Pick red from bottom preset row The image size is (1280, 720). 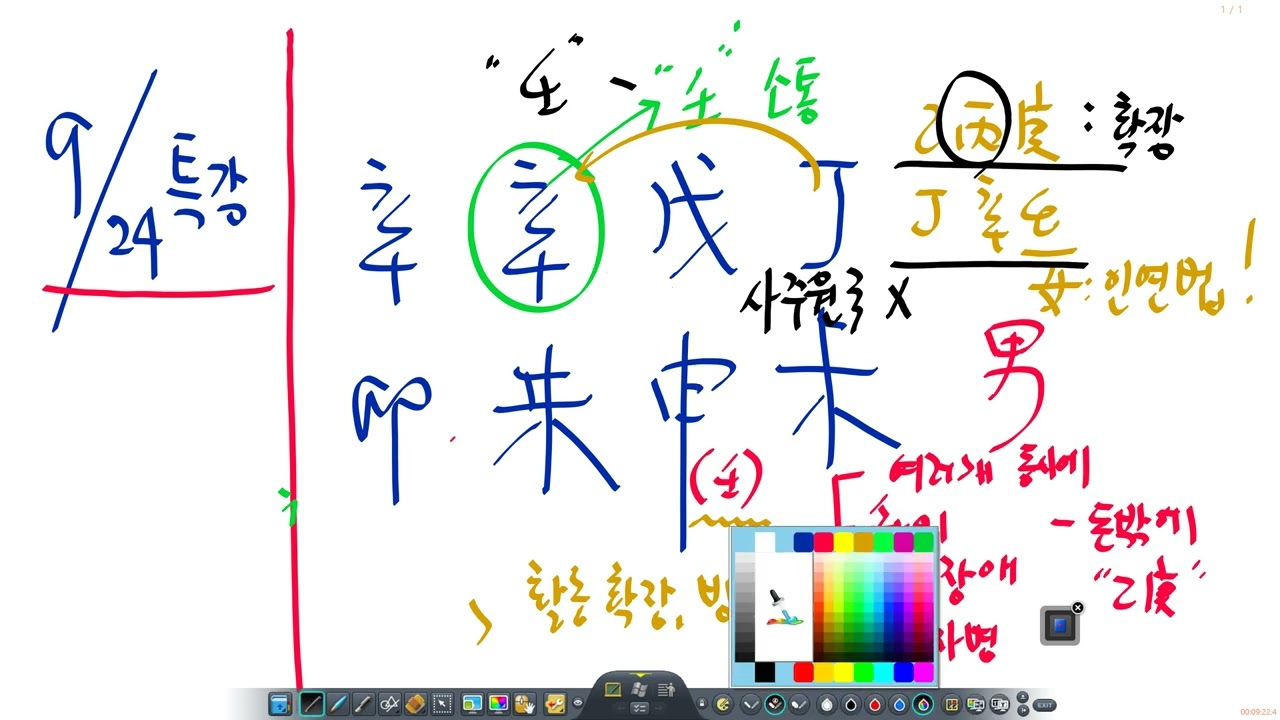pos(803,672)
